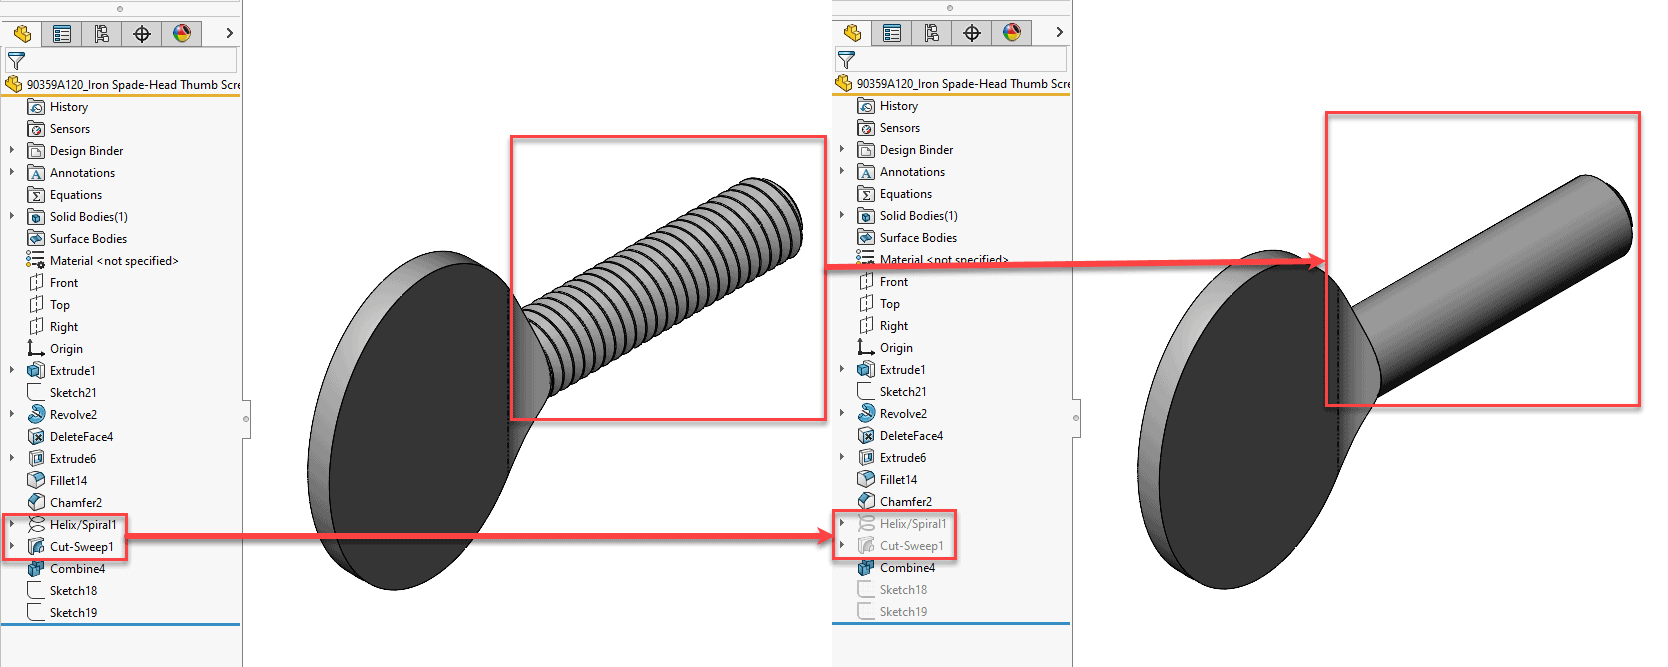Show more manager tabs arrow in right panel
Viewport: 1668px width, 667px height.
[1059, 33]
